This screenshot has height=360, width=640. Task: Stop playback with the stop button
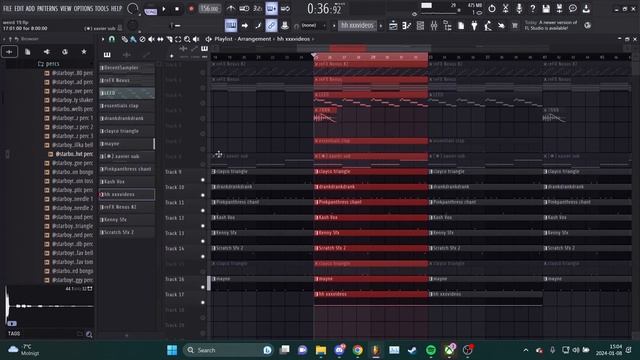click(177, 9)
